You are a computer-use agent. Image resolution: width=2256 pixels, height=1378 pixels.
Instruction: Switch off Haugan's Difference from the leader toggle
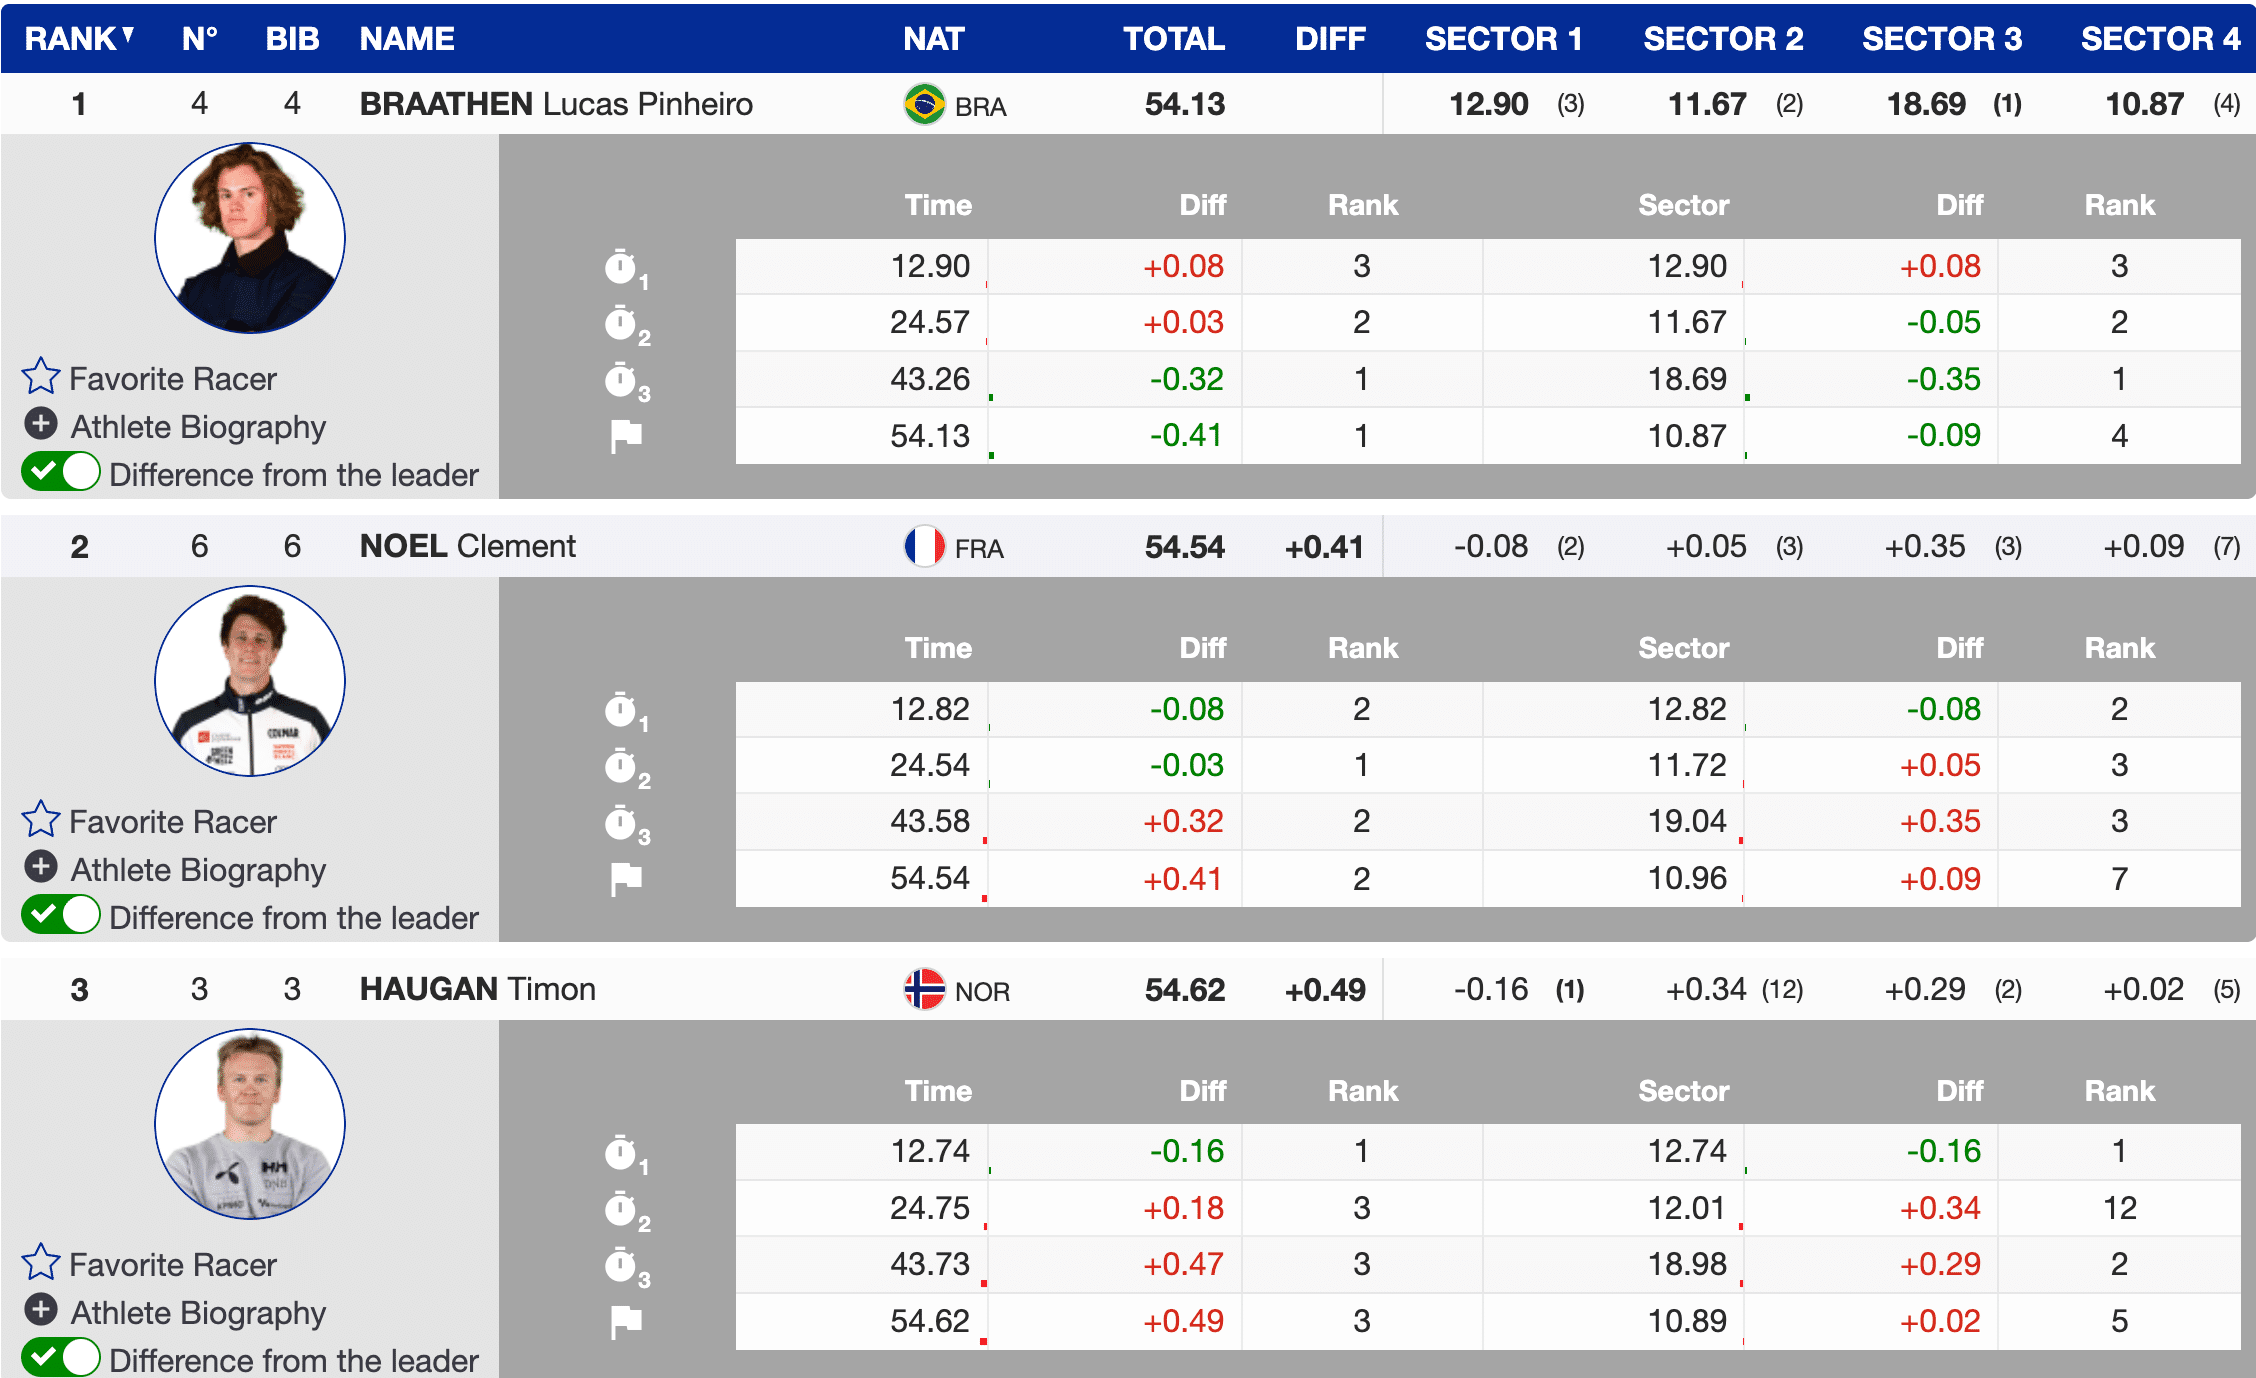[61, 1358]
